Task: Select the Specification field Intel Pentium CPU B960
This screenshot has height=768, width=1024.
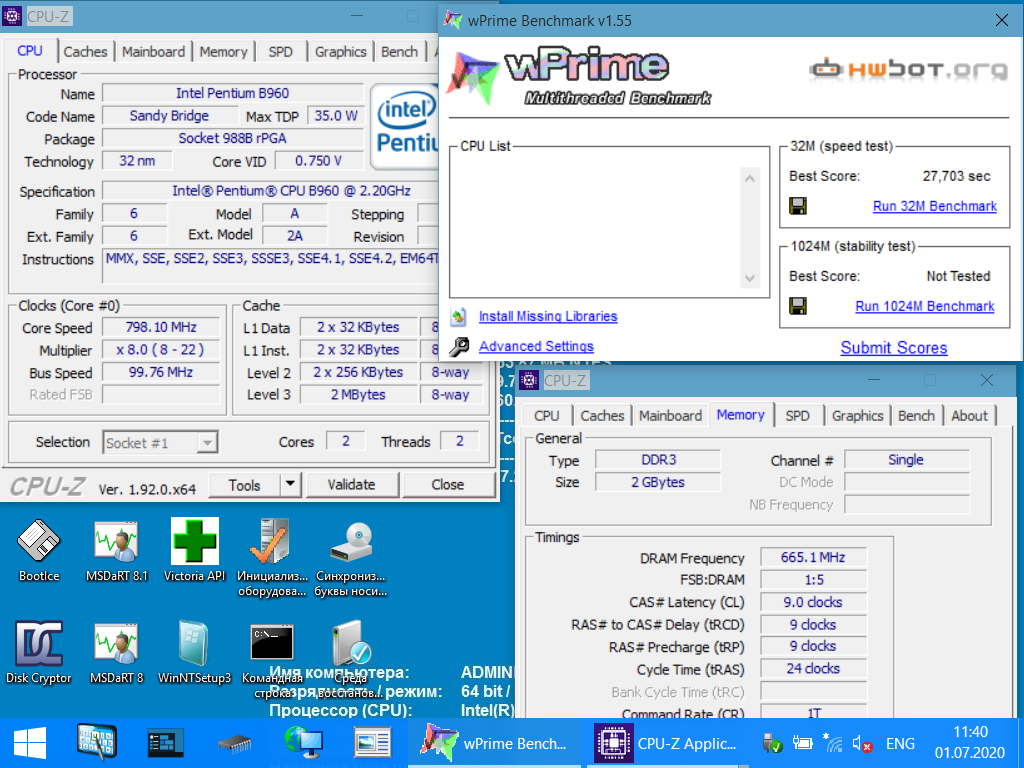Action: 291,191
